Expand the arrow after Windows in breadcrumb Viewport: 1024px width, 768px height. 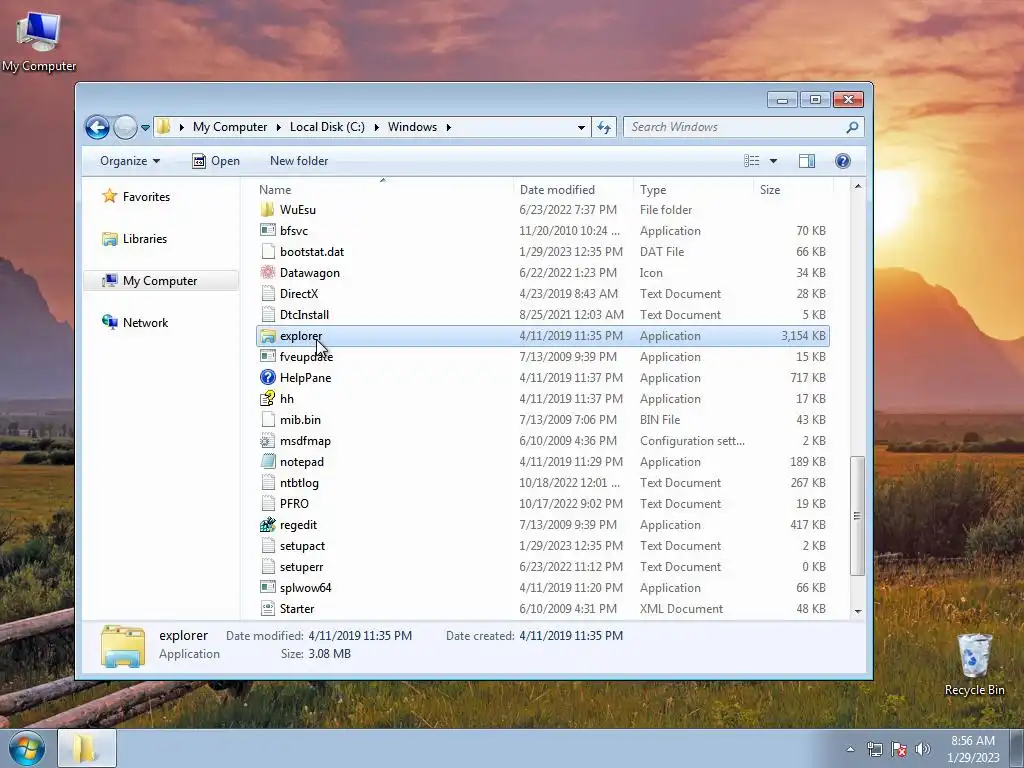[x=448, y=127]
